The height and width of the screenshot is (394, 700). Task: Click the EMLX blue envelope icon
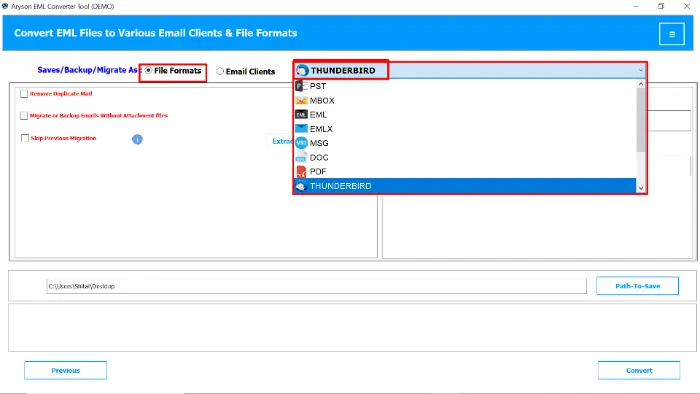pos(302,129)
